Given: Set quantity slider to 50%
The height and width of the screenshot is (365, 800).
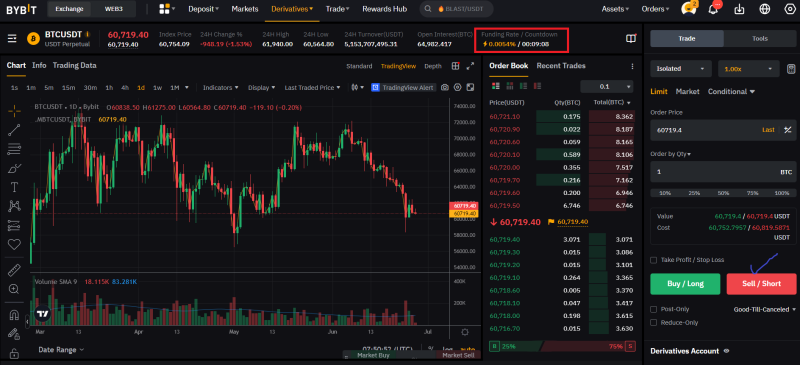Looking at the screenshot, I should pyautogui.click(x=723, y=193).
